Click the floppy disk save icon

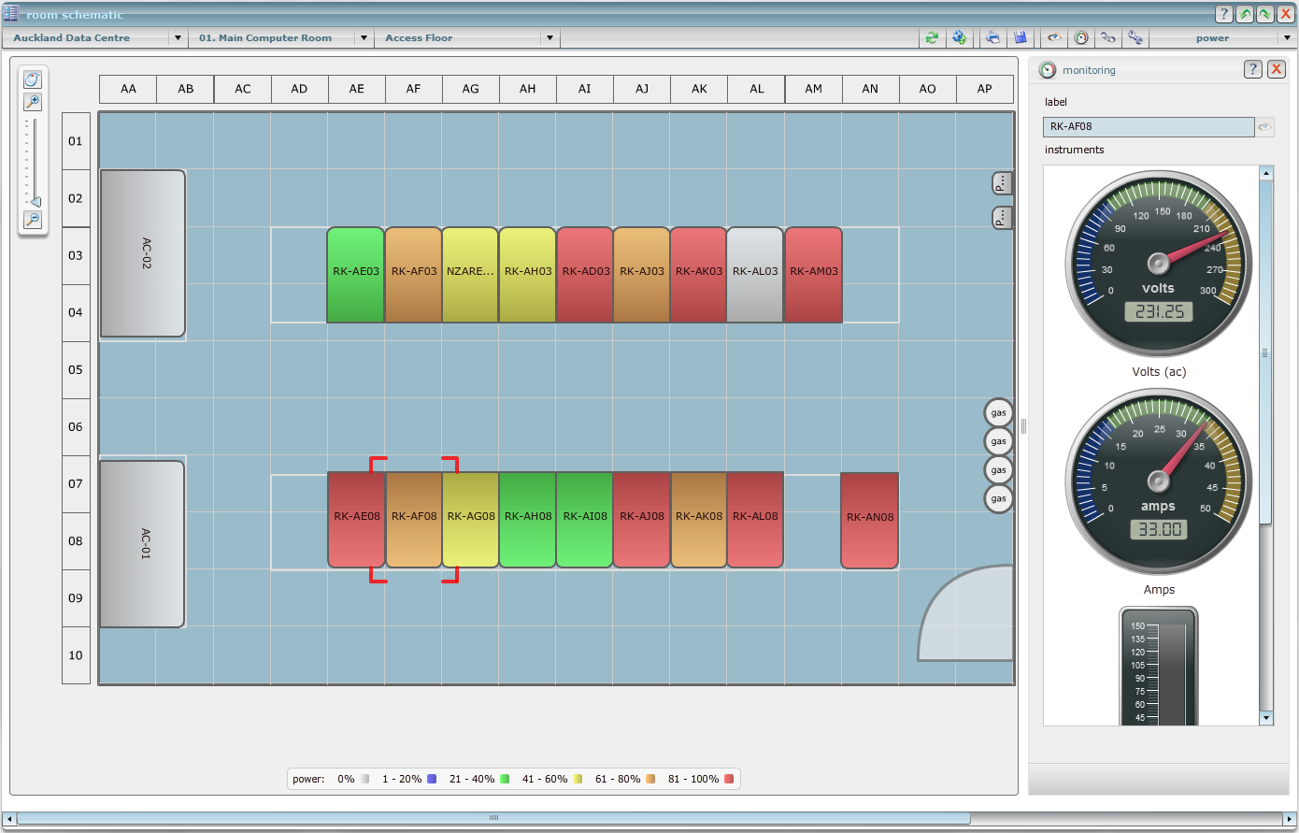[1020, 38]
